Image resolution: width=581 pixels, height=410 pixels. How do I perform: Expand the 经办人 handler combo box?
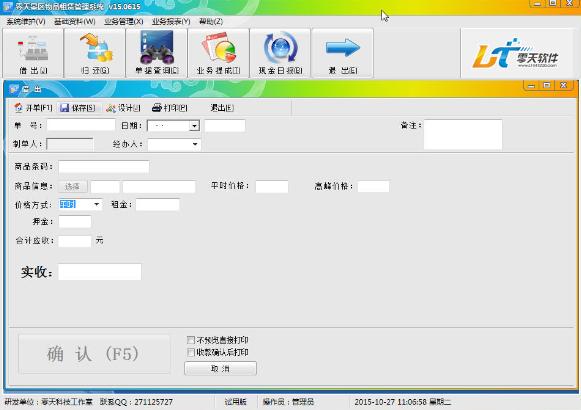point(195,144)
